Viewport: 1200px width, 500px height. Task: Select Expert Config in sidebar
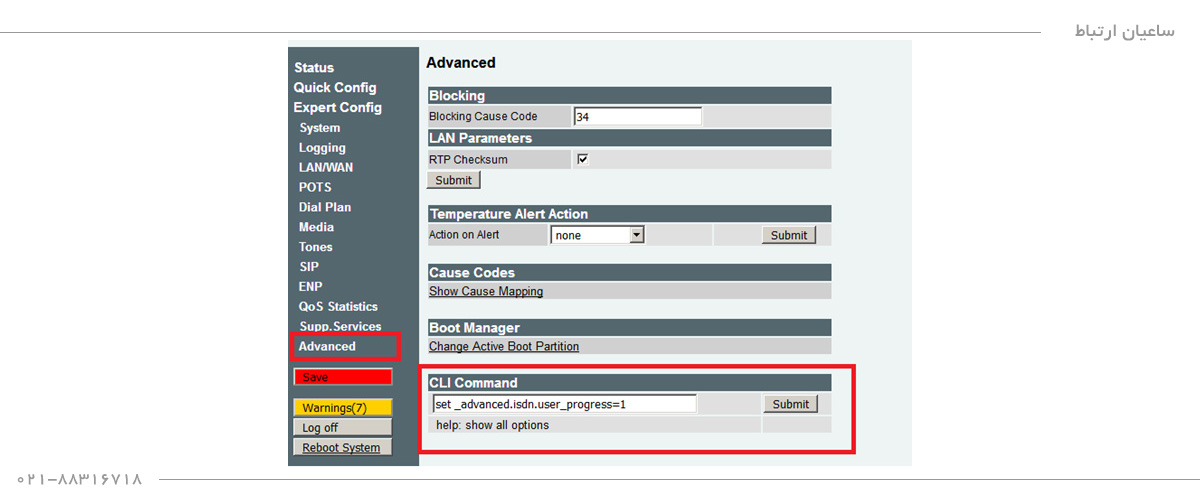click(337, 108)
